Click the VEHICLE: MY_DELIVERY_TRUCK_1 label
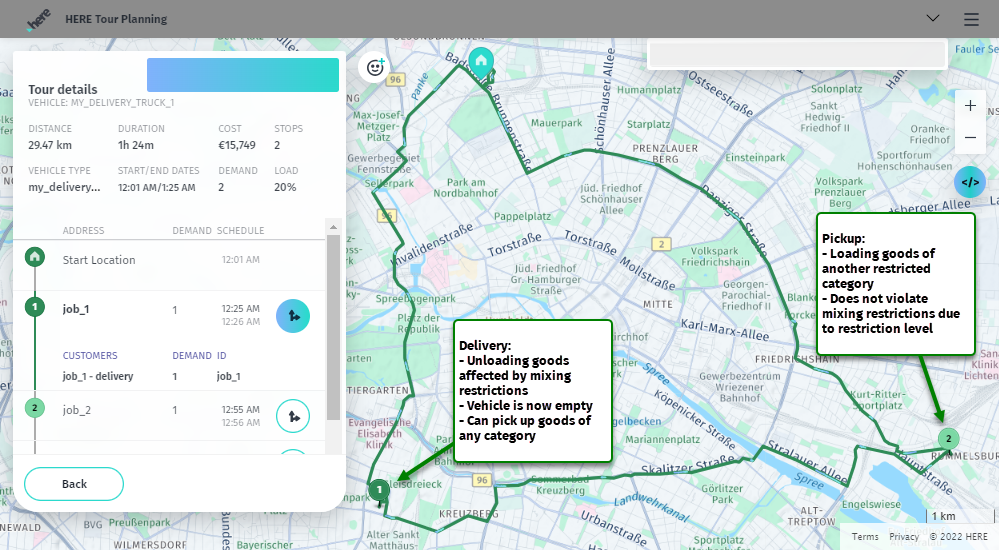 click(101, 103)
